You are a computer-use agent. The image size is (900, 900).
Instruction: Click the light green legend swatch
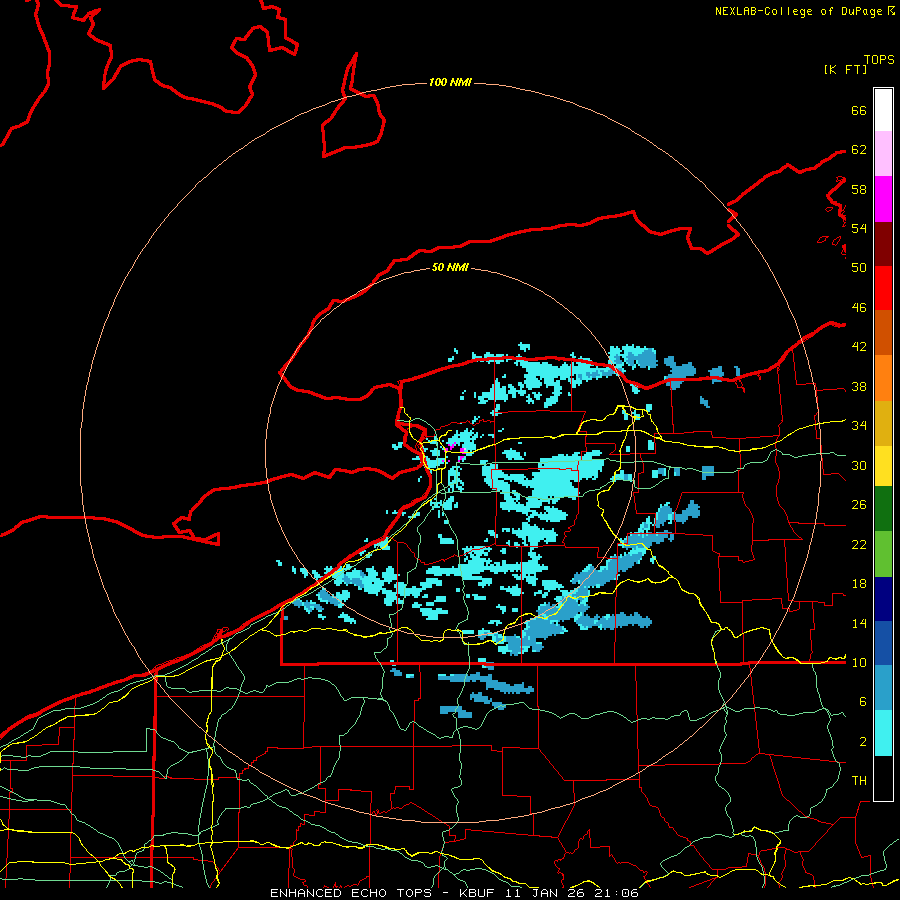coord(883,554)
